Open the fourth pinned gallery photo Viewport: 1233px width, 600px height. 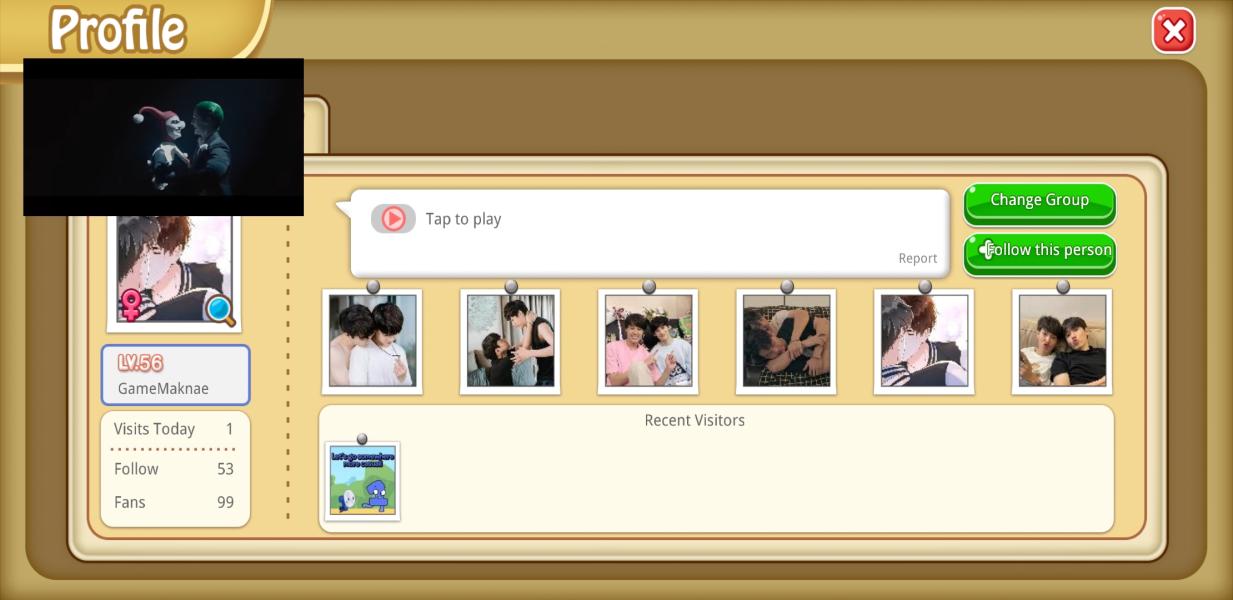point(786,341)
